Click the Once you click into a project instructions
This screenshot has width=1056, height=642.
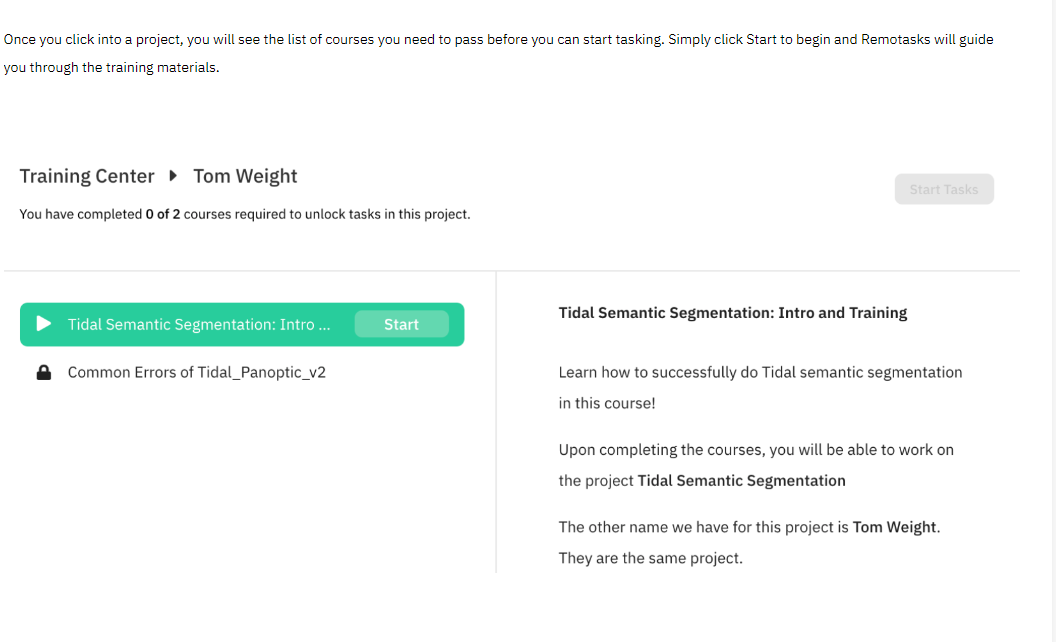tap(498, 53)
